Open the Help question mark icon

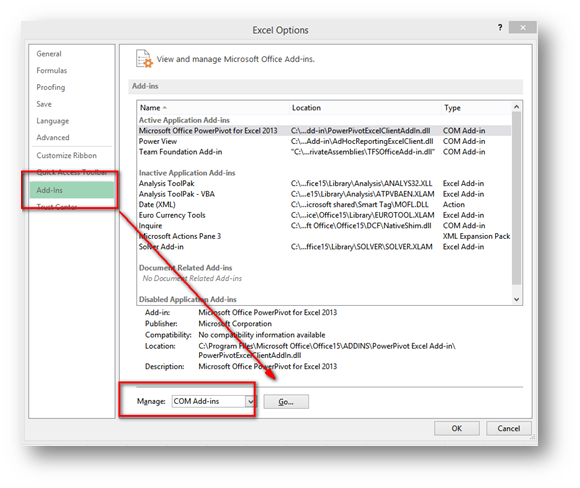(x=500, y=27)
